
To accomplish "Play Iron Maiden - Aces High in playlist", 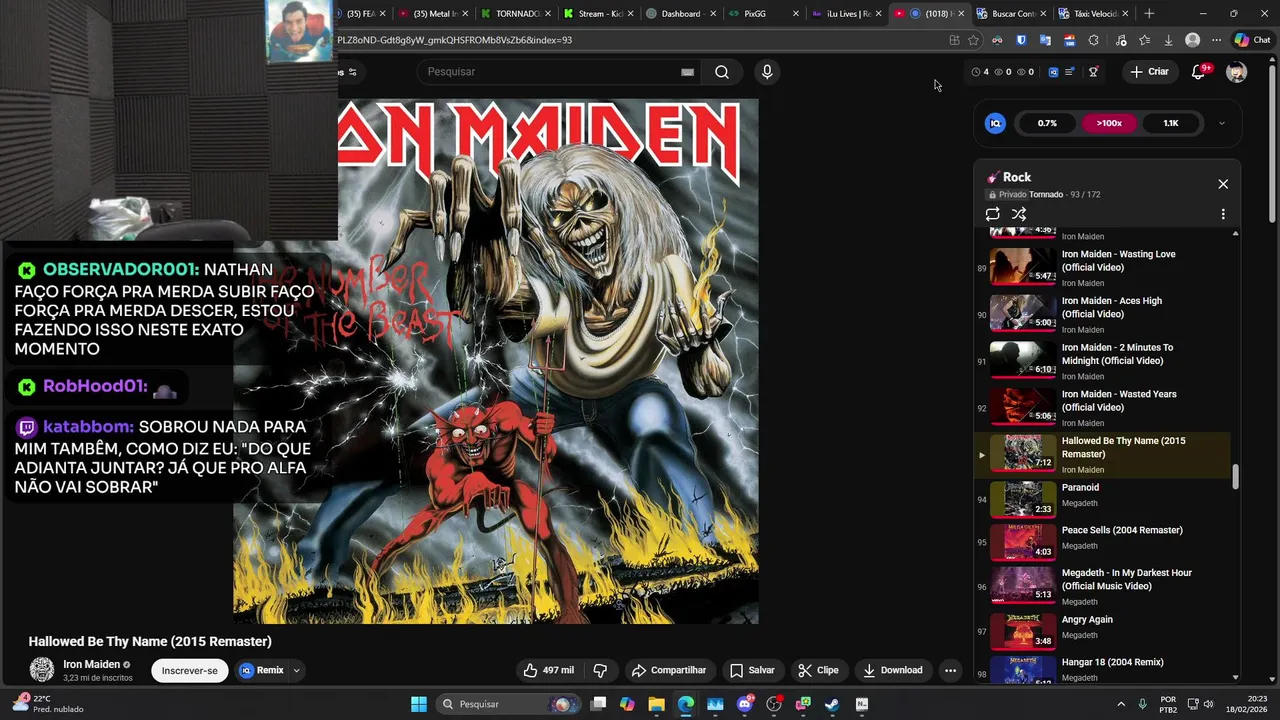I will [x=1102, y=314].
